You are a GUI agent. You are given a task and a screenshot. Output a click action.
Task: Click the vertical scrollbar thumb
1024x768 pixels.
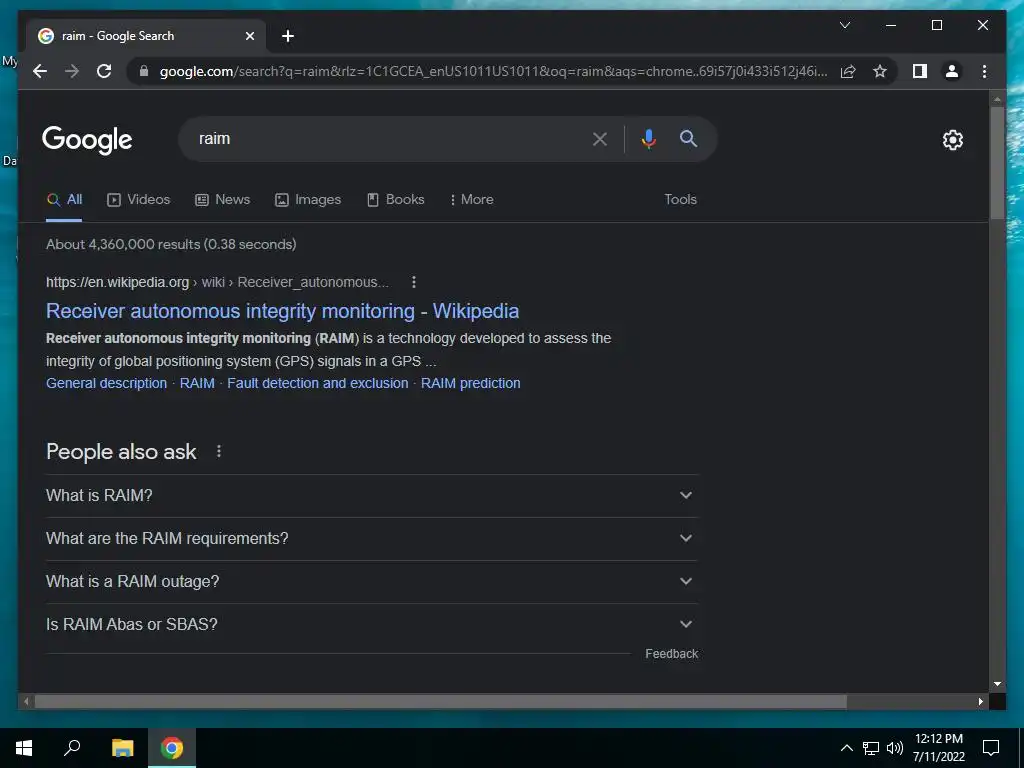tap(997, 163)
